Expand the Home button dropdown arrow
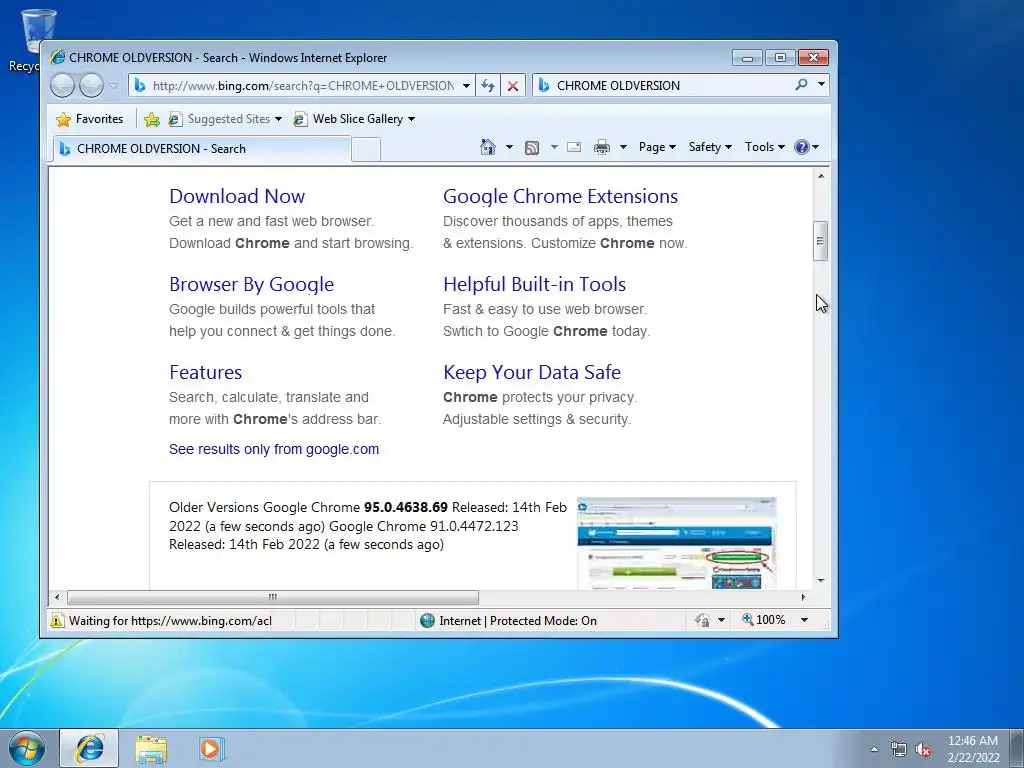Screen dimensions: 1024x768 point(509,147)
